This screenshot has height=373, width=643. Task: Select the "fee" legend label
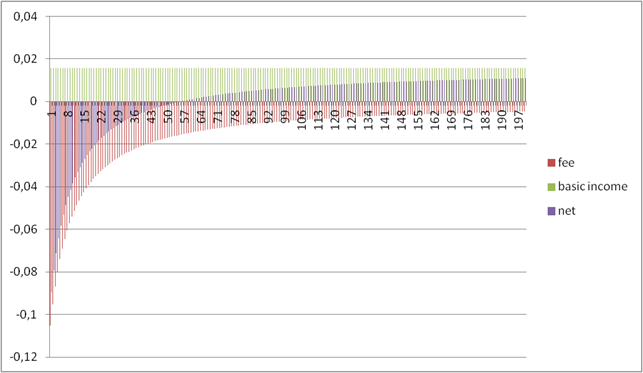566,163
